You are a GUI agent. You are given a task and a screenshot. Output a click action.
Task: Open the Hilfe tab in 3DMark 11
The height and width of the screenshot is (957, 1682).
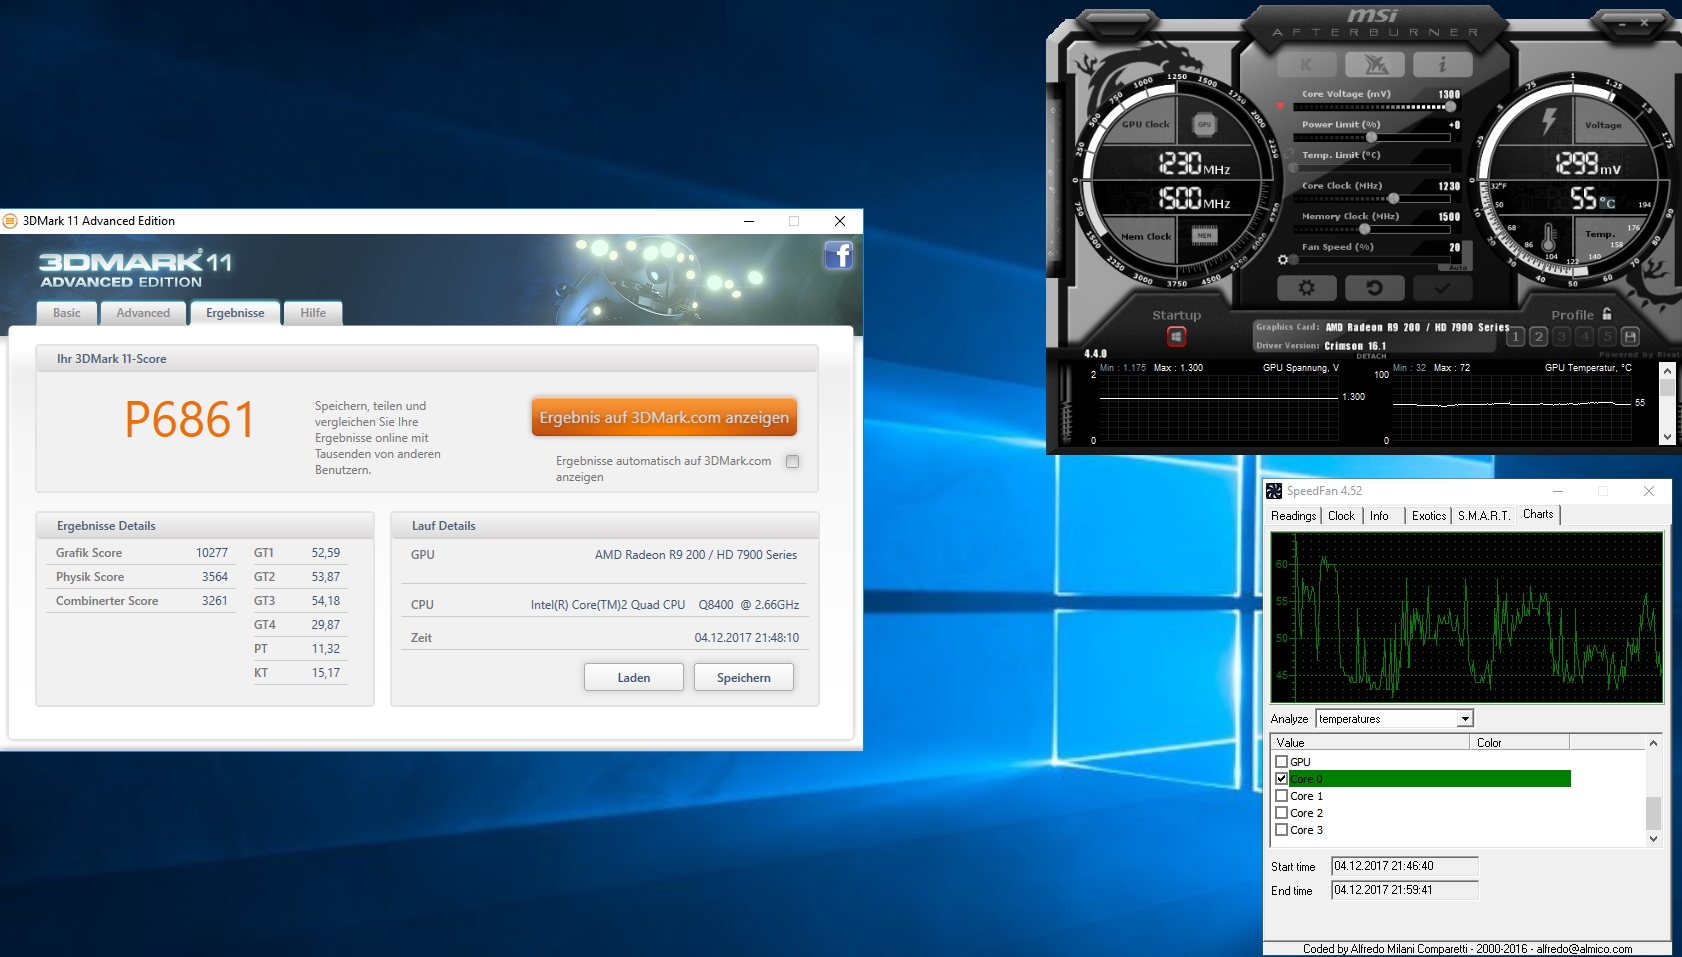(313, 313)
